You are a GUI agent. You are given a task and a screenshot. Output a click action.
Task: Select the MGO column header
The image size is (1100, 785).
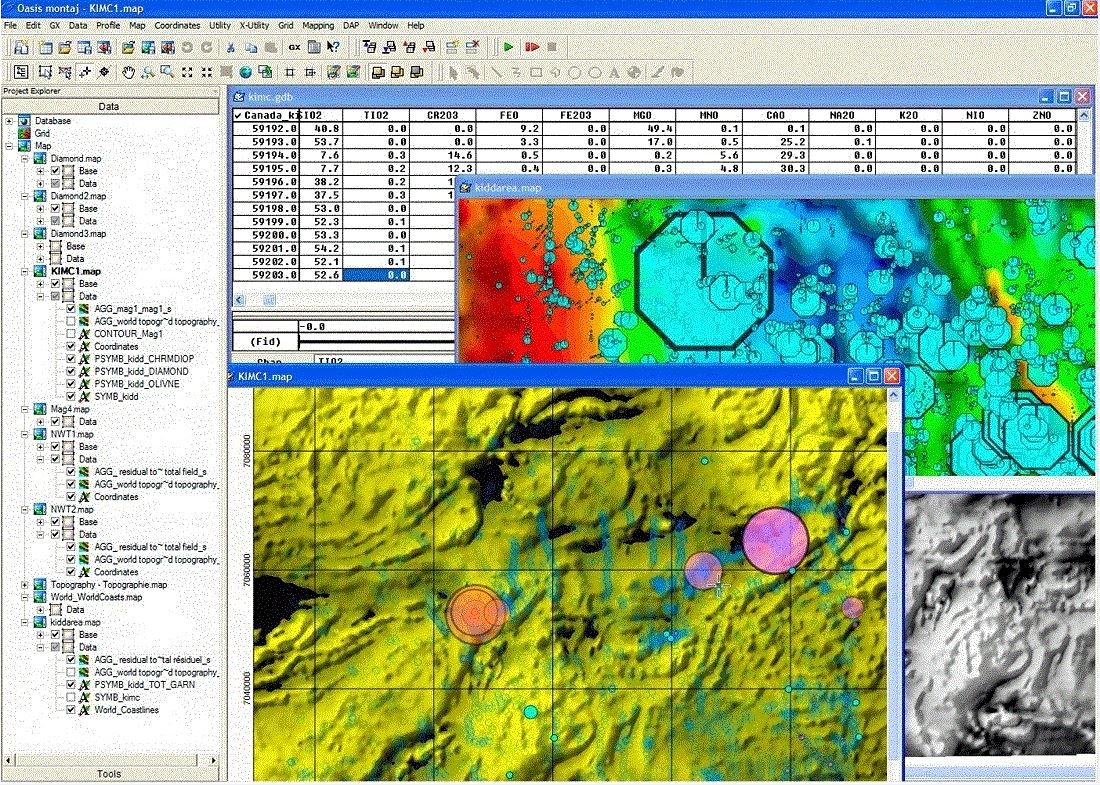click(x=643, y=115)
